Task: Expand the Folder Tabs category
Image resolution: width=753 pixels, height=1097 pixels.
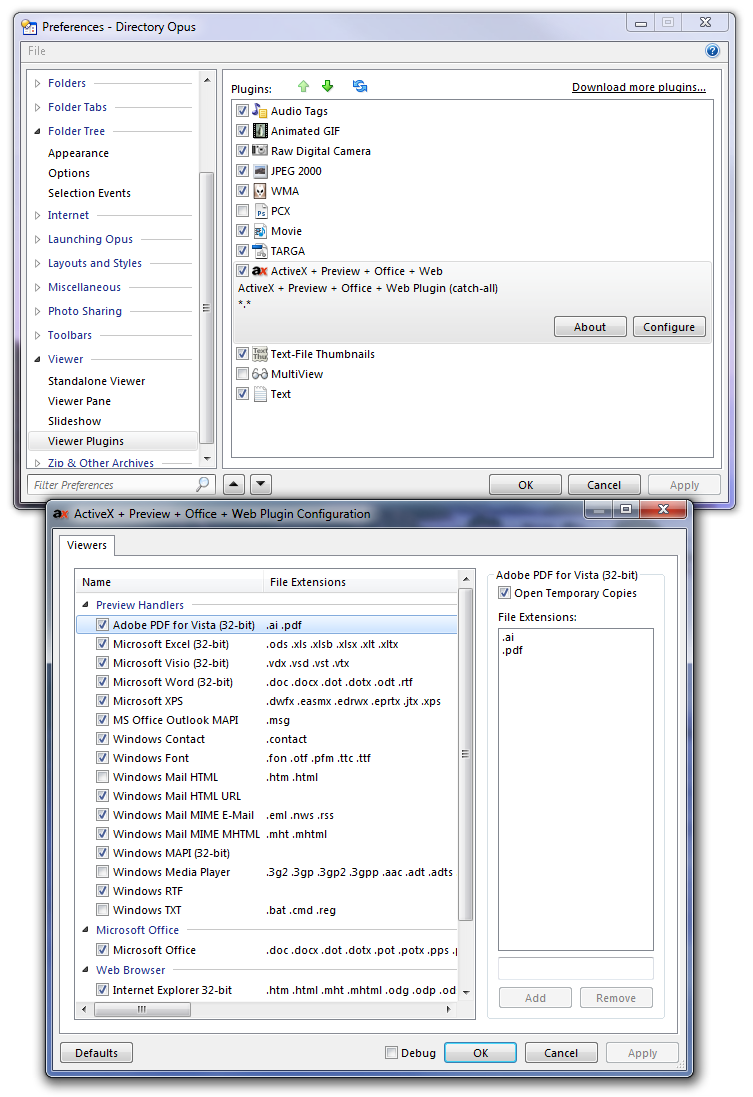Action: point(37,107)
